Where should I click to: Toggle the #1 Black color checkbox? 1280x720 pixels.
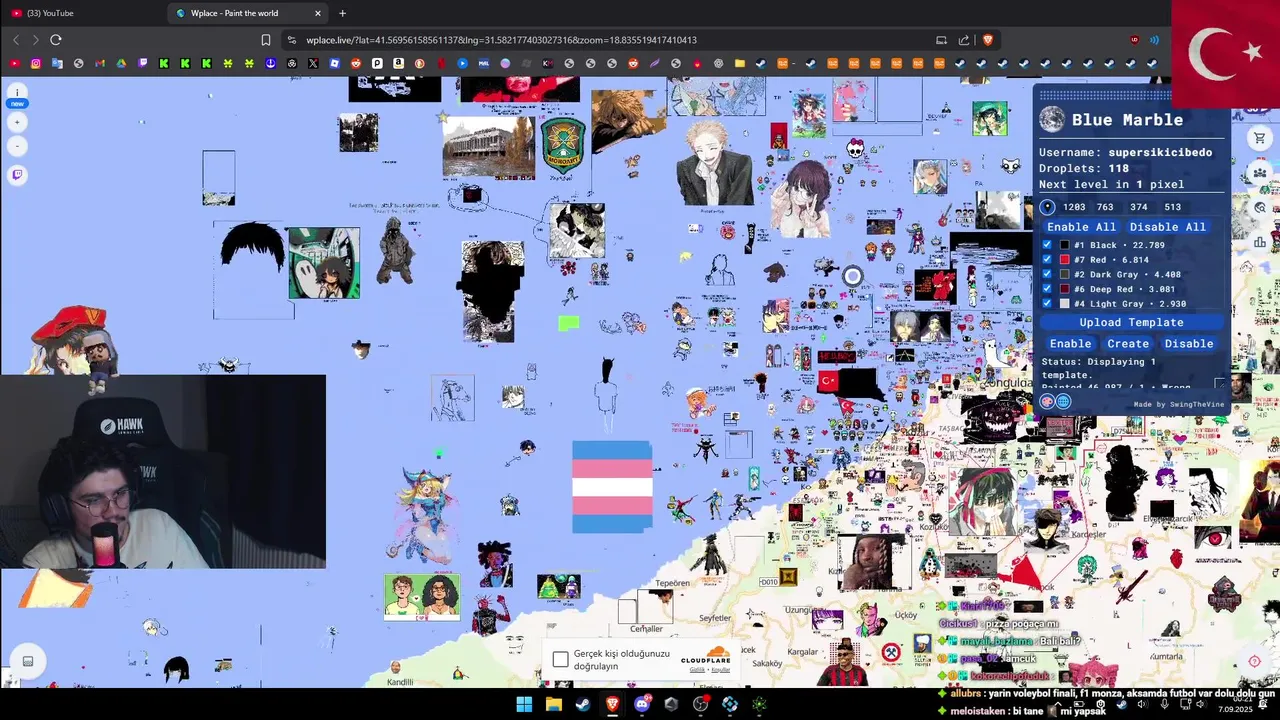(x=1047, y=245)
